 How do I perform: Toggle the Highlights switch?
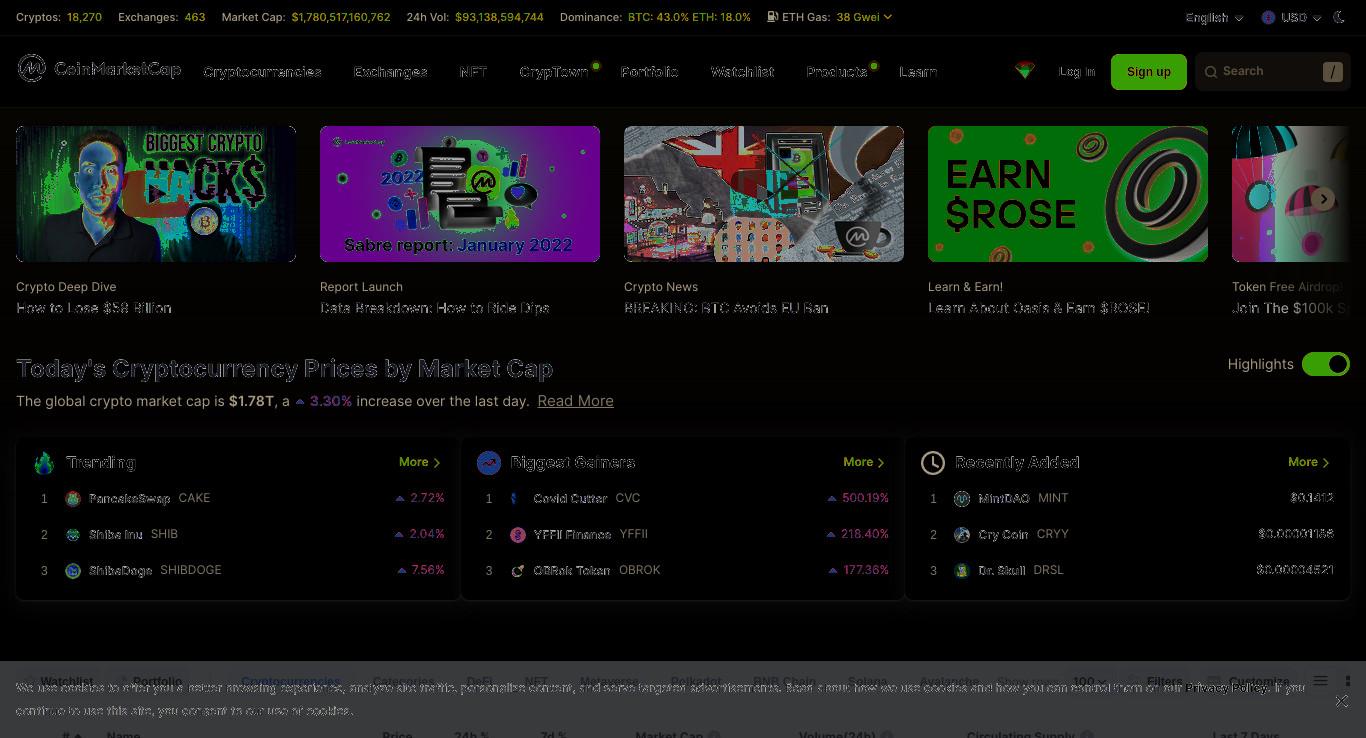pos(1326,364)
